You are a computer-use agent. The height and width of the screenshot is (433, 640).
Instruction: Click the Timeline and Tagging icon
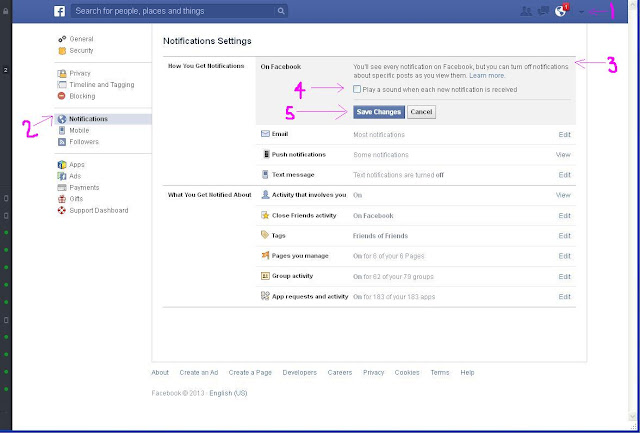click(62, 85)
